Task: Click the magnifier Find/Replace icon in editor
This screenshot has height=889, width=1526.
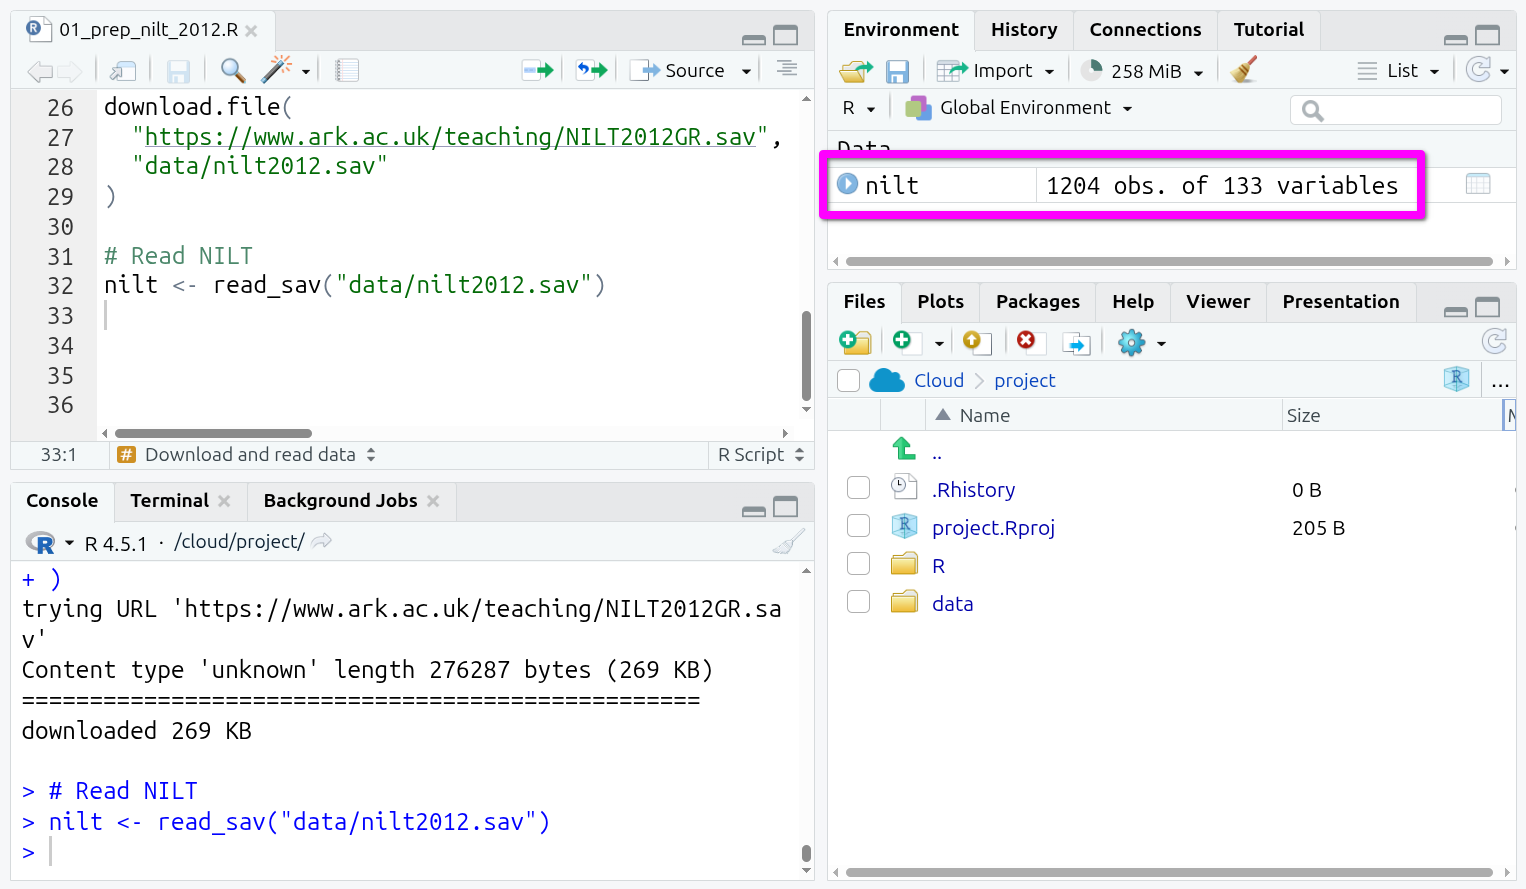Action: pos(232,70)
